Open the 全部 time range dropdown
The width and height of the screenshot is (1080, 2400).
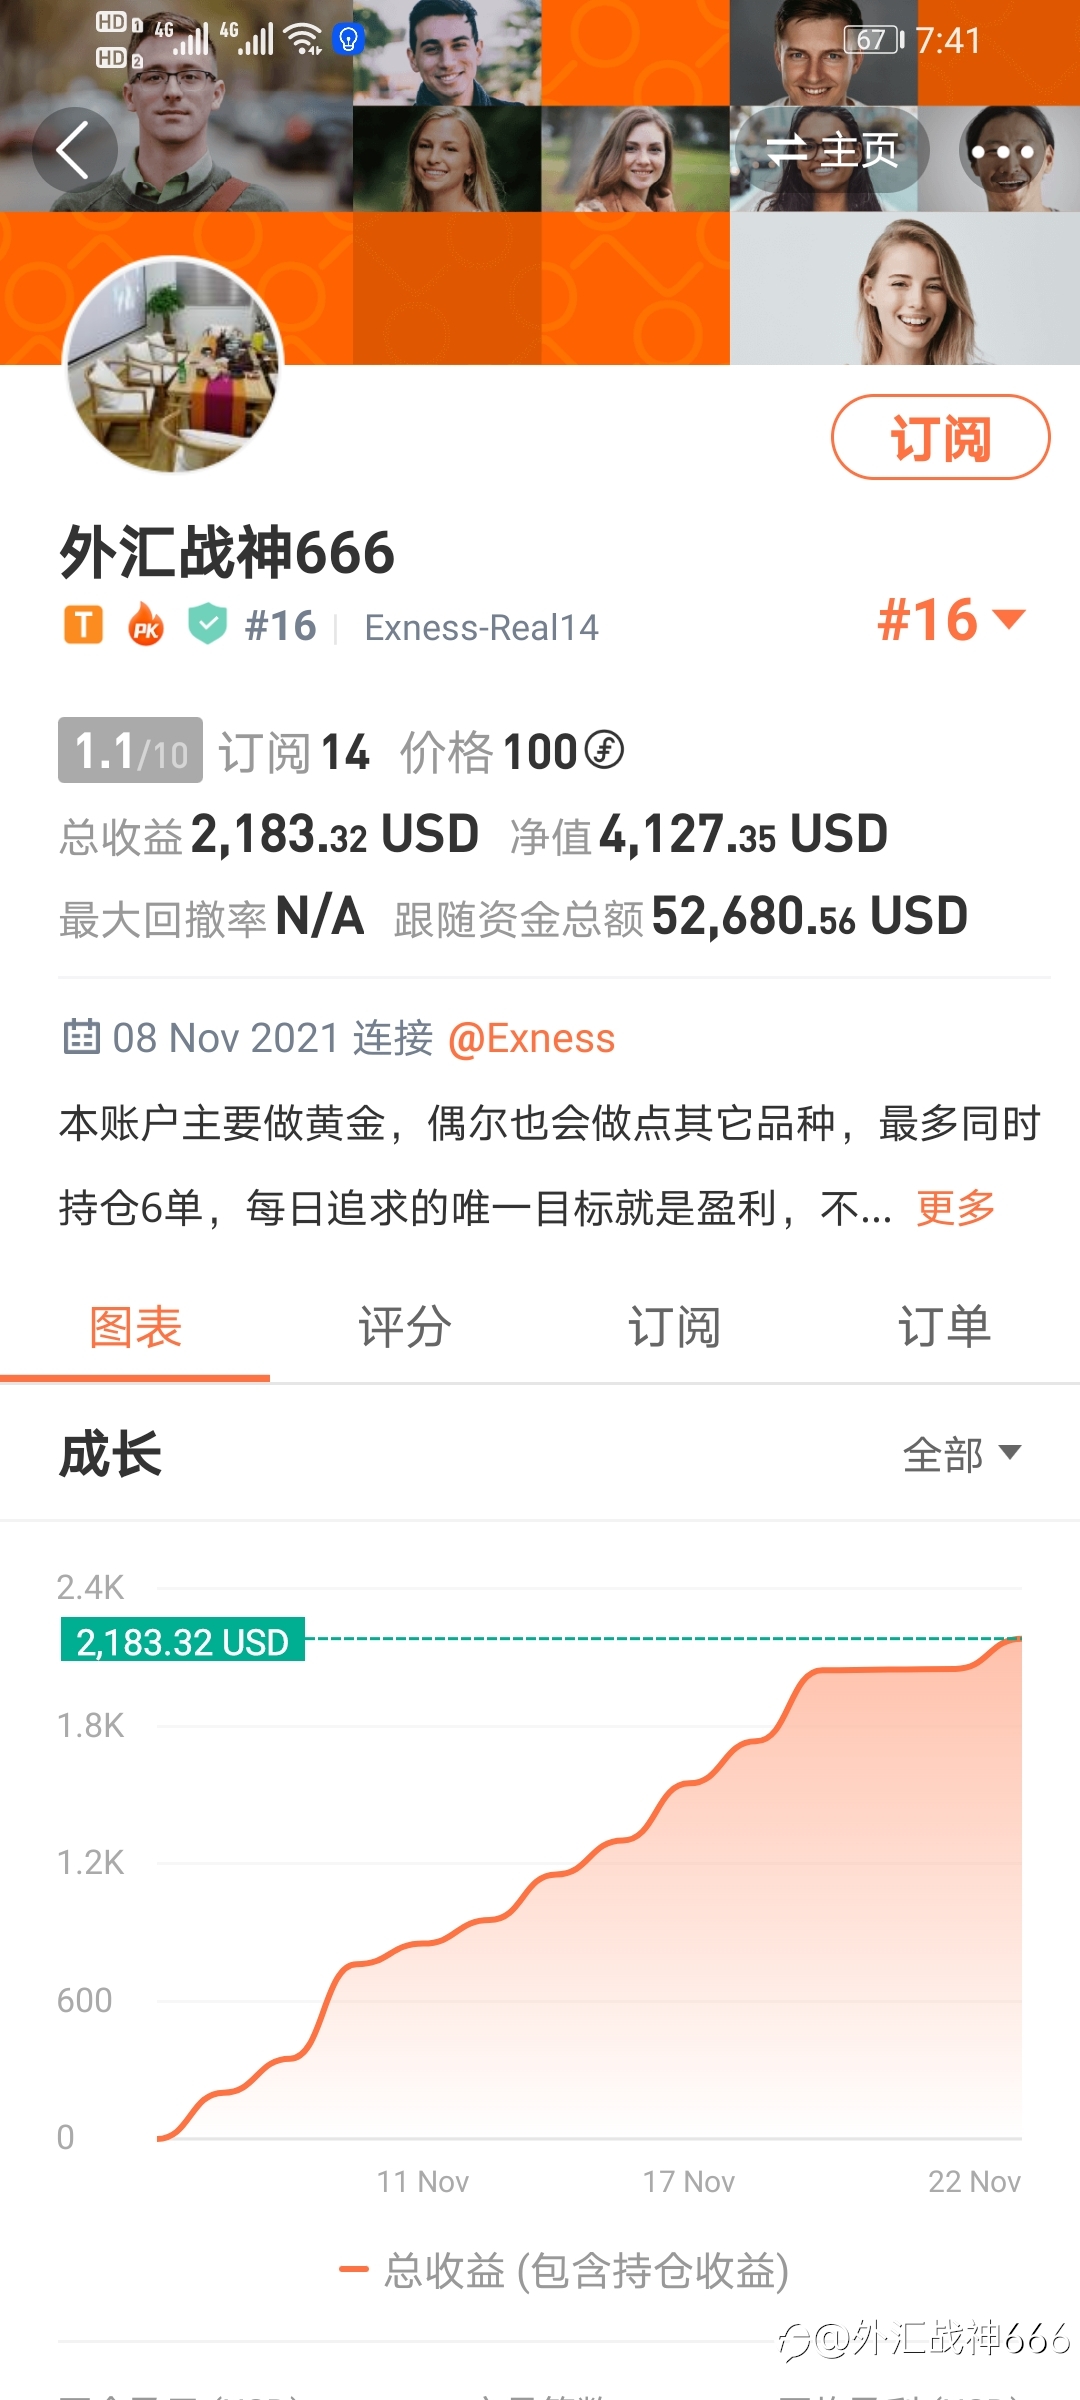pos(961,1454)
